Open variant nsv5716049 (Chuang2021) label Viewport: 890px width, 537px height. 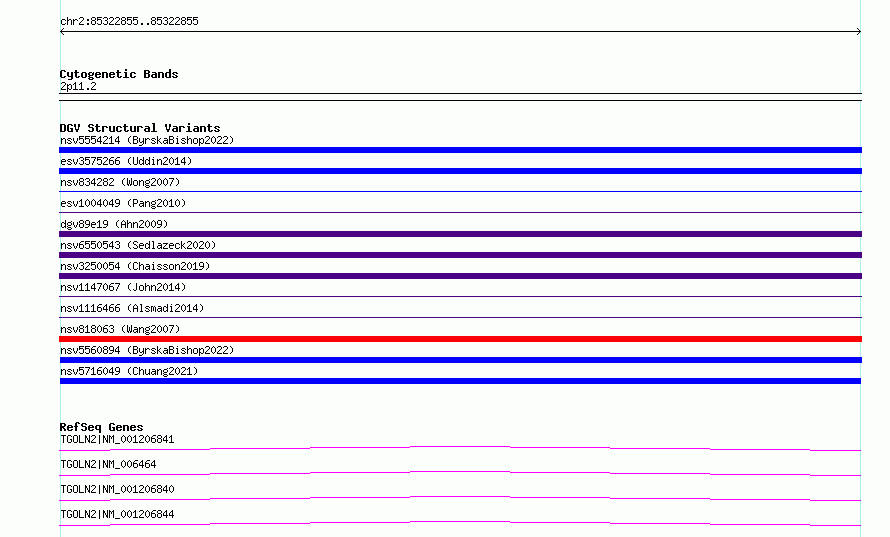[129, 371]
